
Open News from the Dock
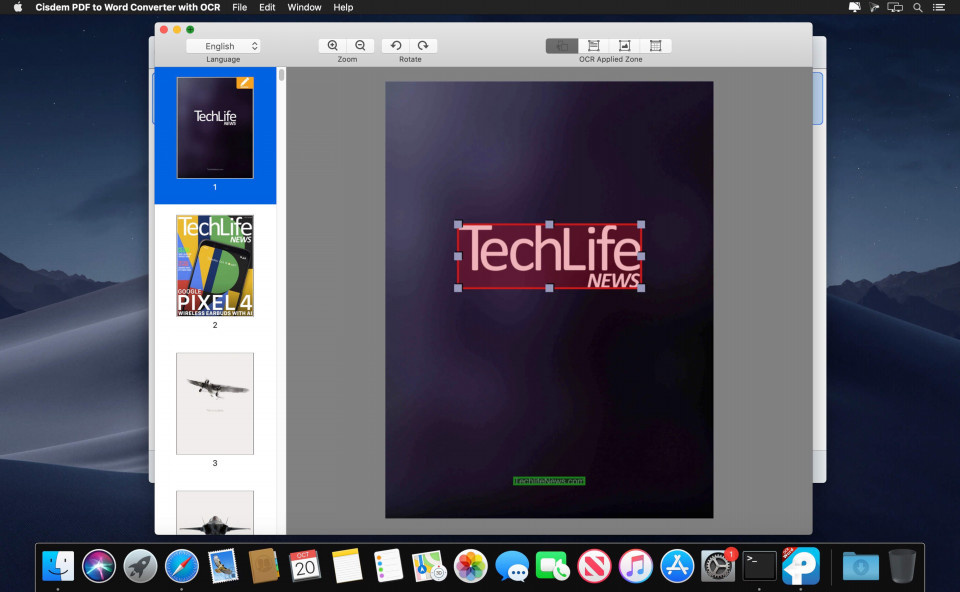point(594,566)
